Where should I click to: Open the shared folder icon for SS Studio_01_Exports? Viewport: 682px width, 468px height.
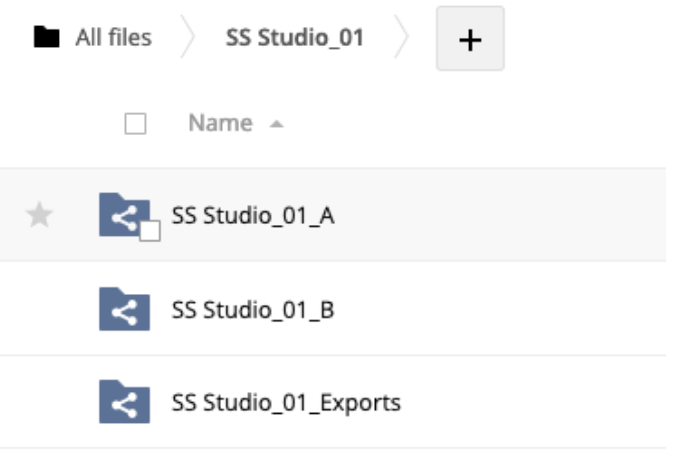(124, 401)
